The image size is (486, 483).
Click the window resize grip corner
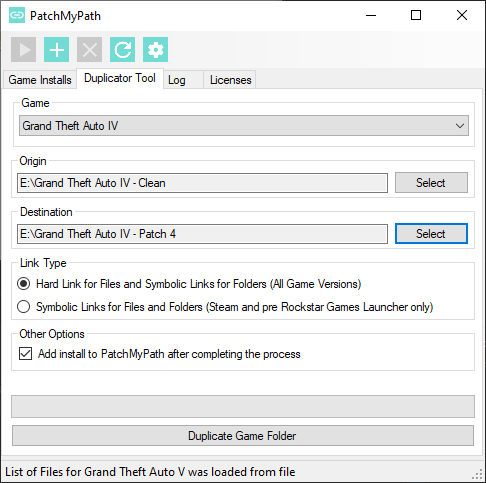click(x=478, y=473)
